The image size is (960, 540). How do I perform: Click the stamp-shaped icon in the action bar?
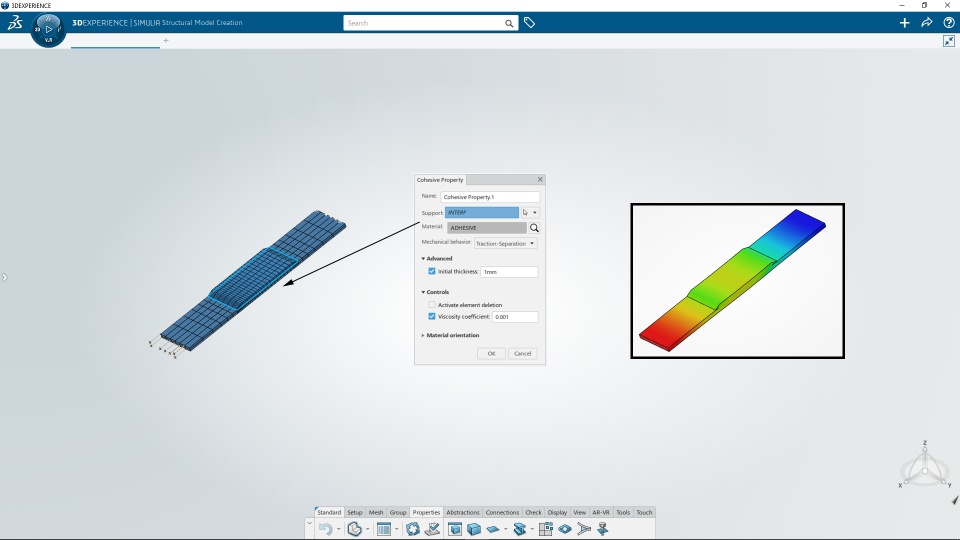(603, 529)
